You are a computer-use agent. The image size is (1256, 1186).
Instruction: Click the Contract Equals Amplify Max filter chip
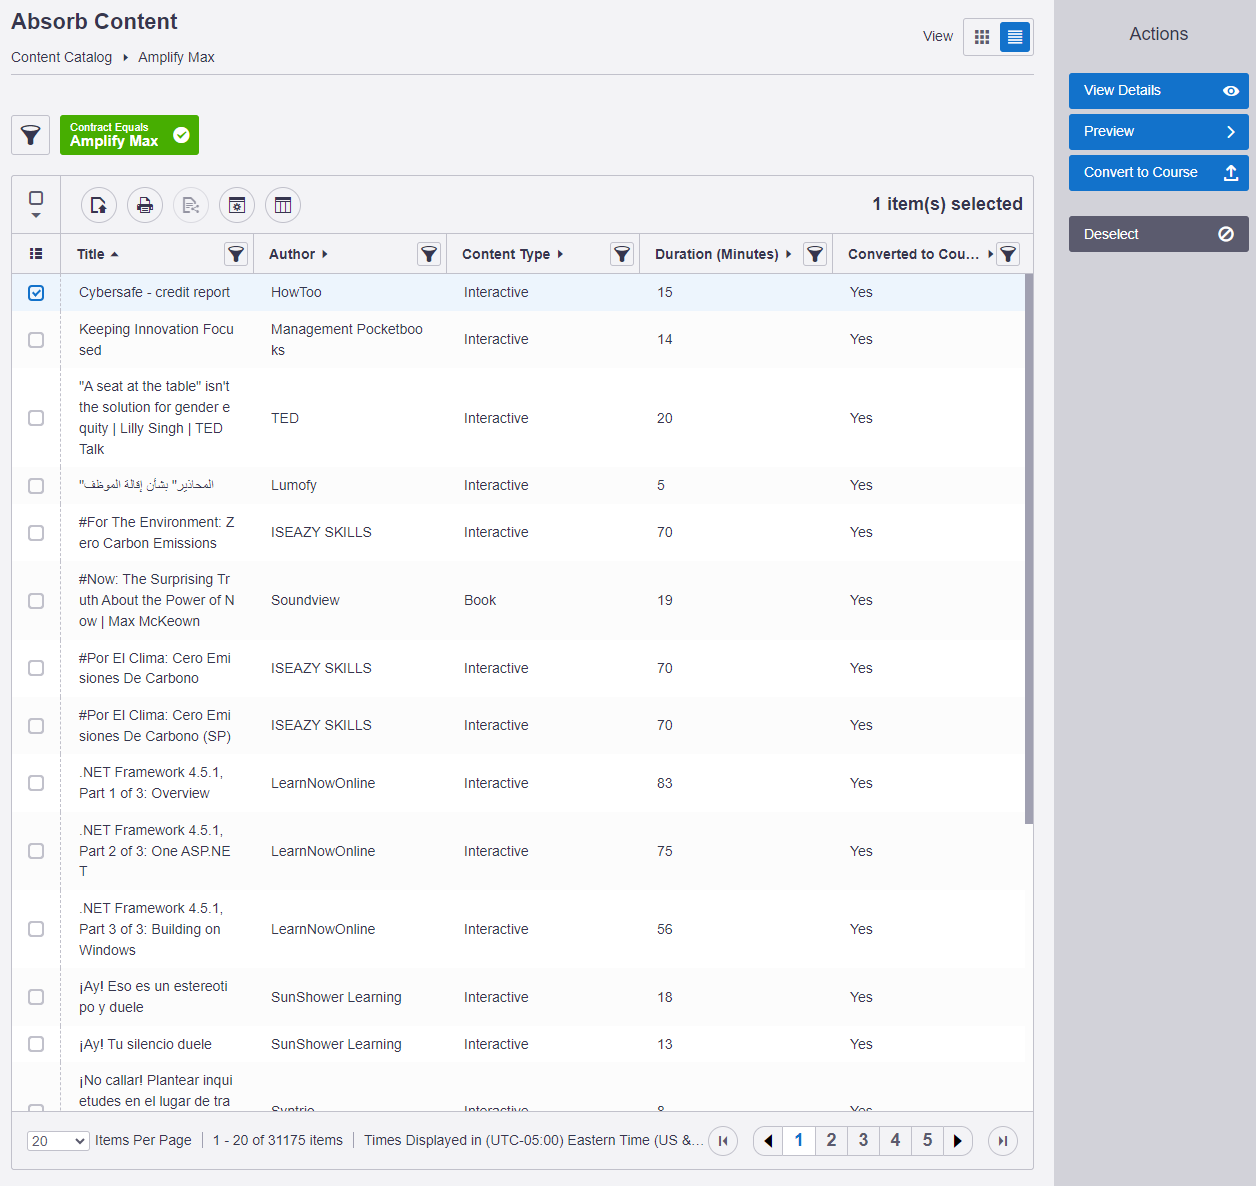[129, 135]
